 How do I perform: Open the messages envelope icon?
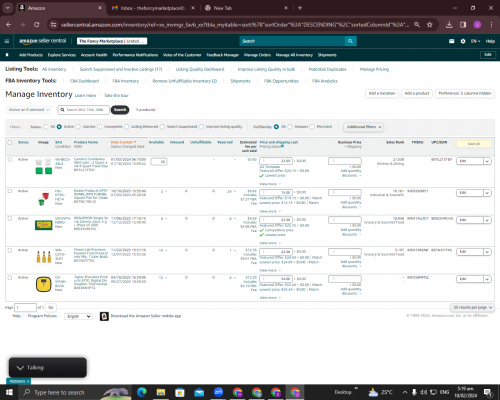click(x=451, y=41)
